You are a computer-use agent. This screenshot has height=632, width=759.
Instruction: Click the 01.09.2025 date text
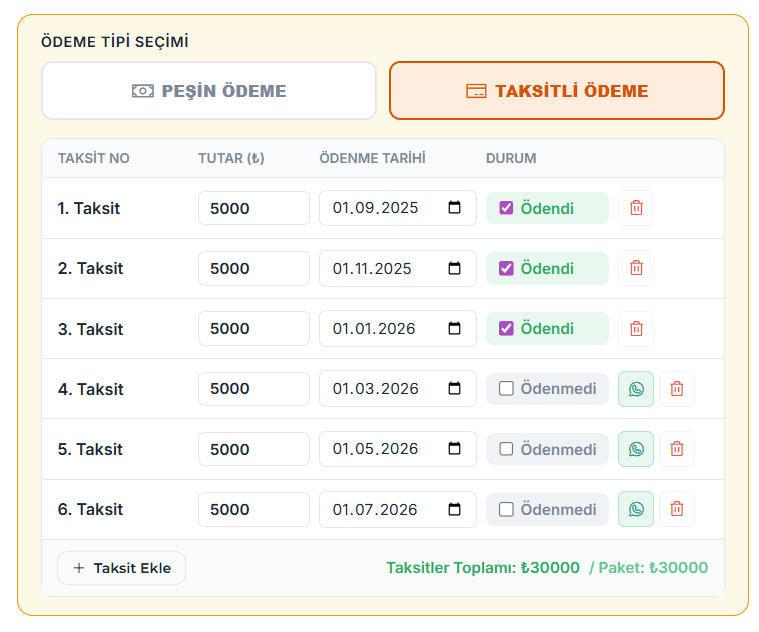(375, 208)
